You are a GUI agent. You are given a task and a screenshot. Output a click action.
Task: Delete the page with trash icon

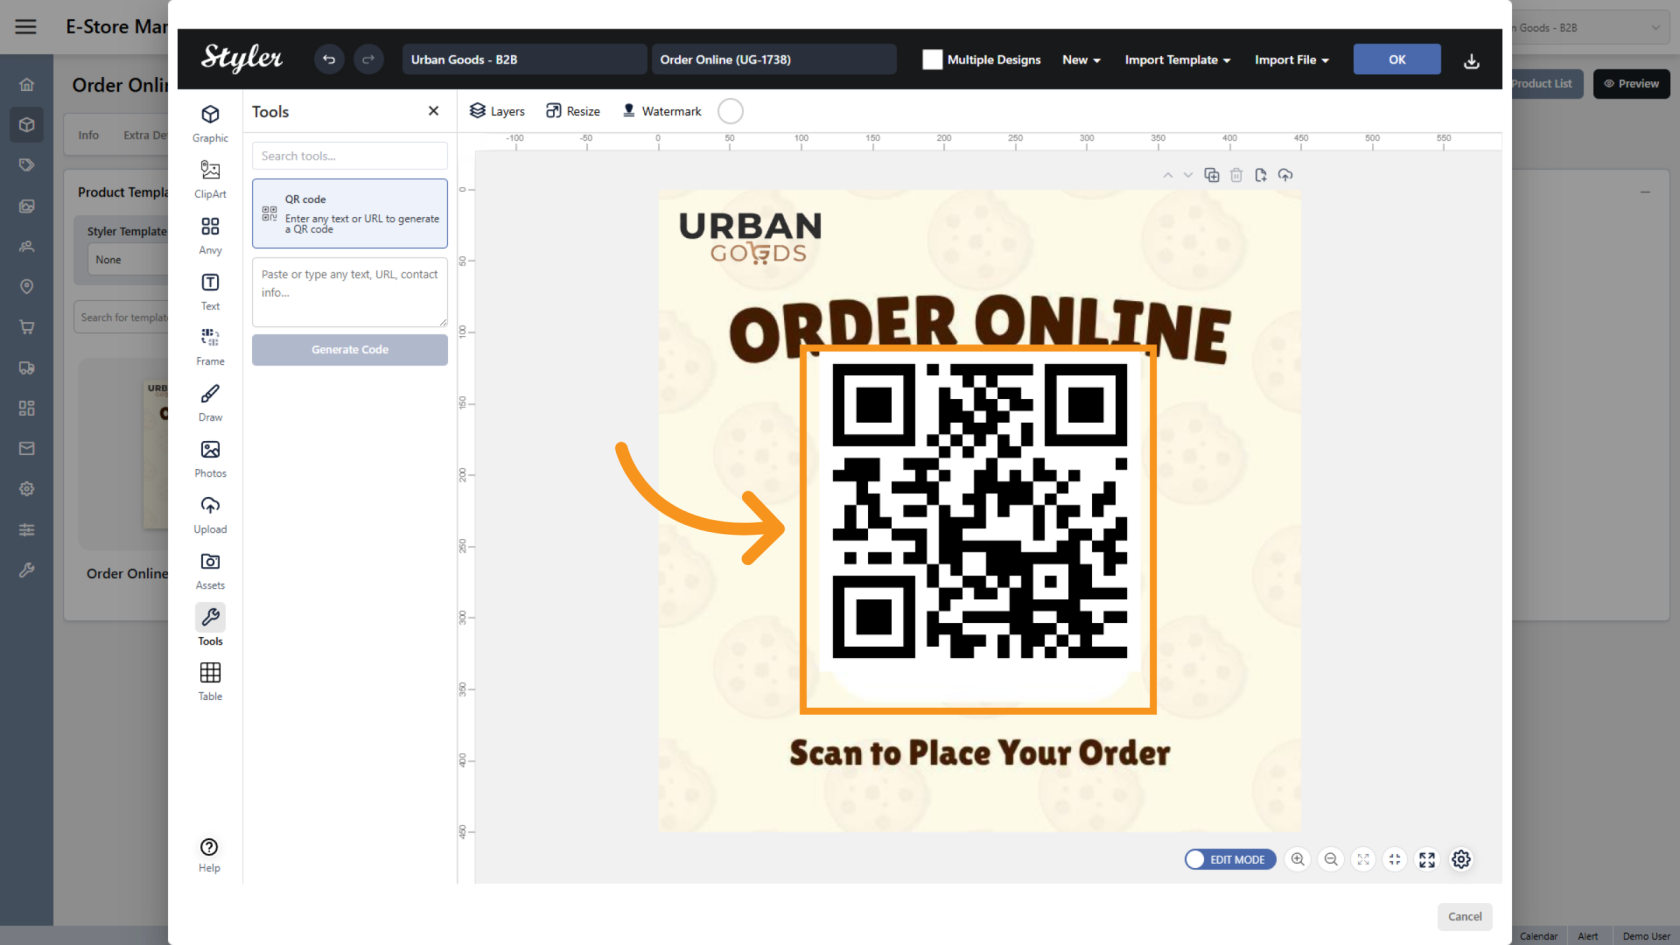click(x=1236, y=175)
